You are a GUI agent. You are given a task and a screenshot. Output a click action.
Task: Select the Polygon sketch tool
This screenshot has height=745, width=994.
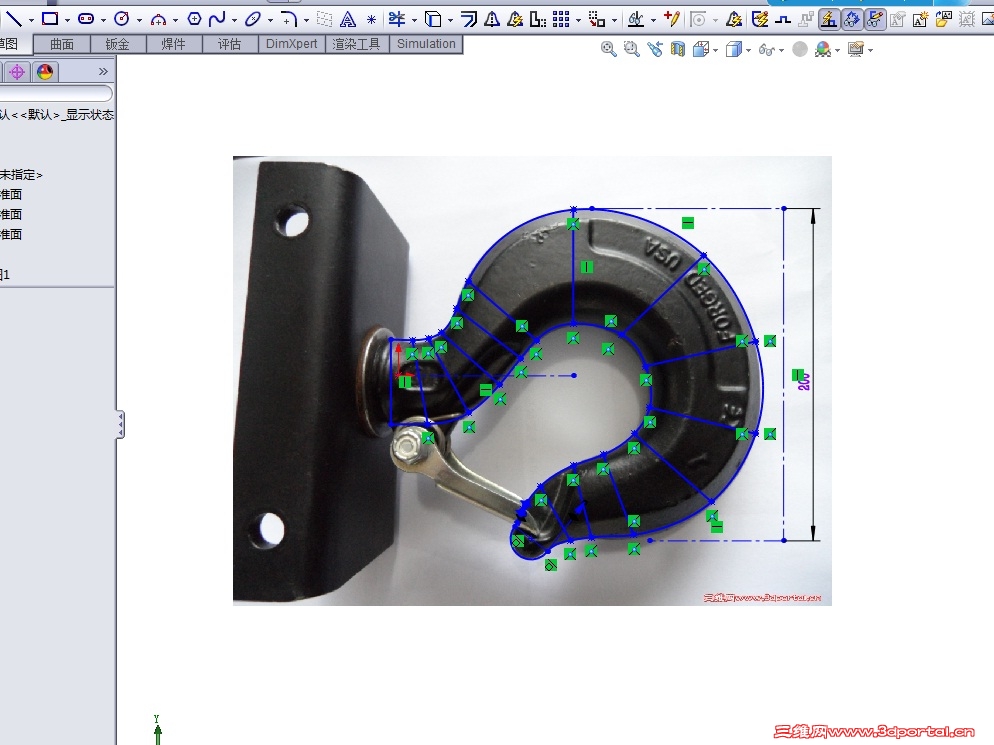point(195,19)
